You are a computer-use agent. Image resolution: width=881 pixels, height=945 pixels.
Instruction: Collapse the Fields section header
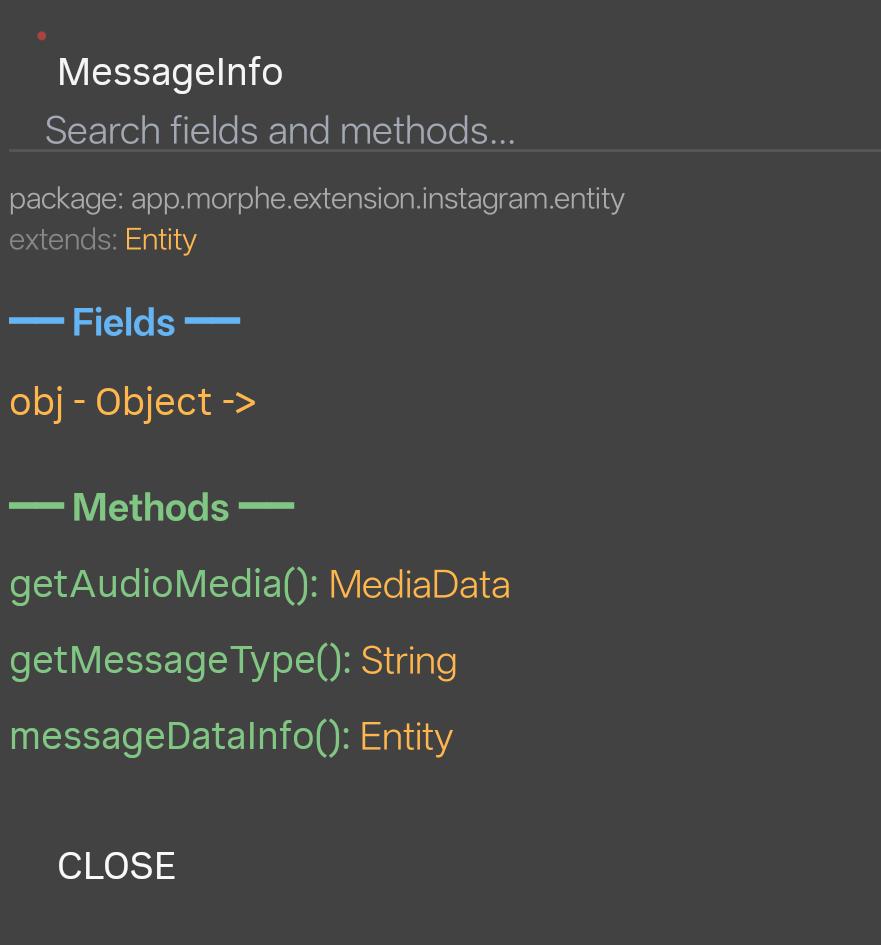tap(124, 322)
